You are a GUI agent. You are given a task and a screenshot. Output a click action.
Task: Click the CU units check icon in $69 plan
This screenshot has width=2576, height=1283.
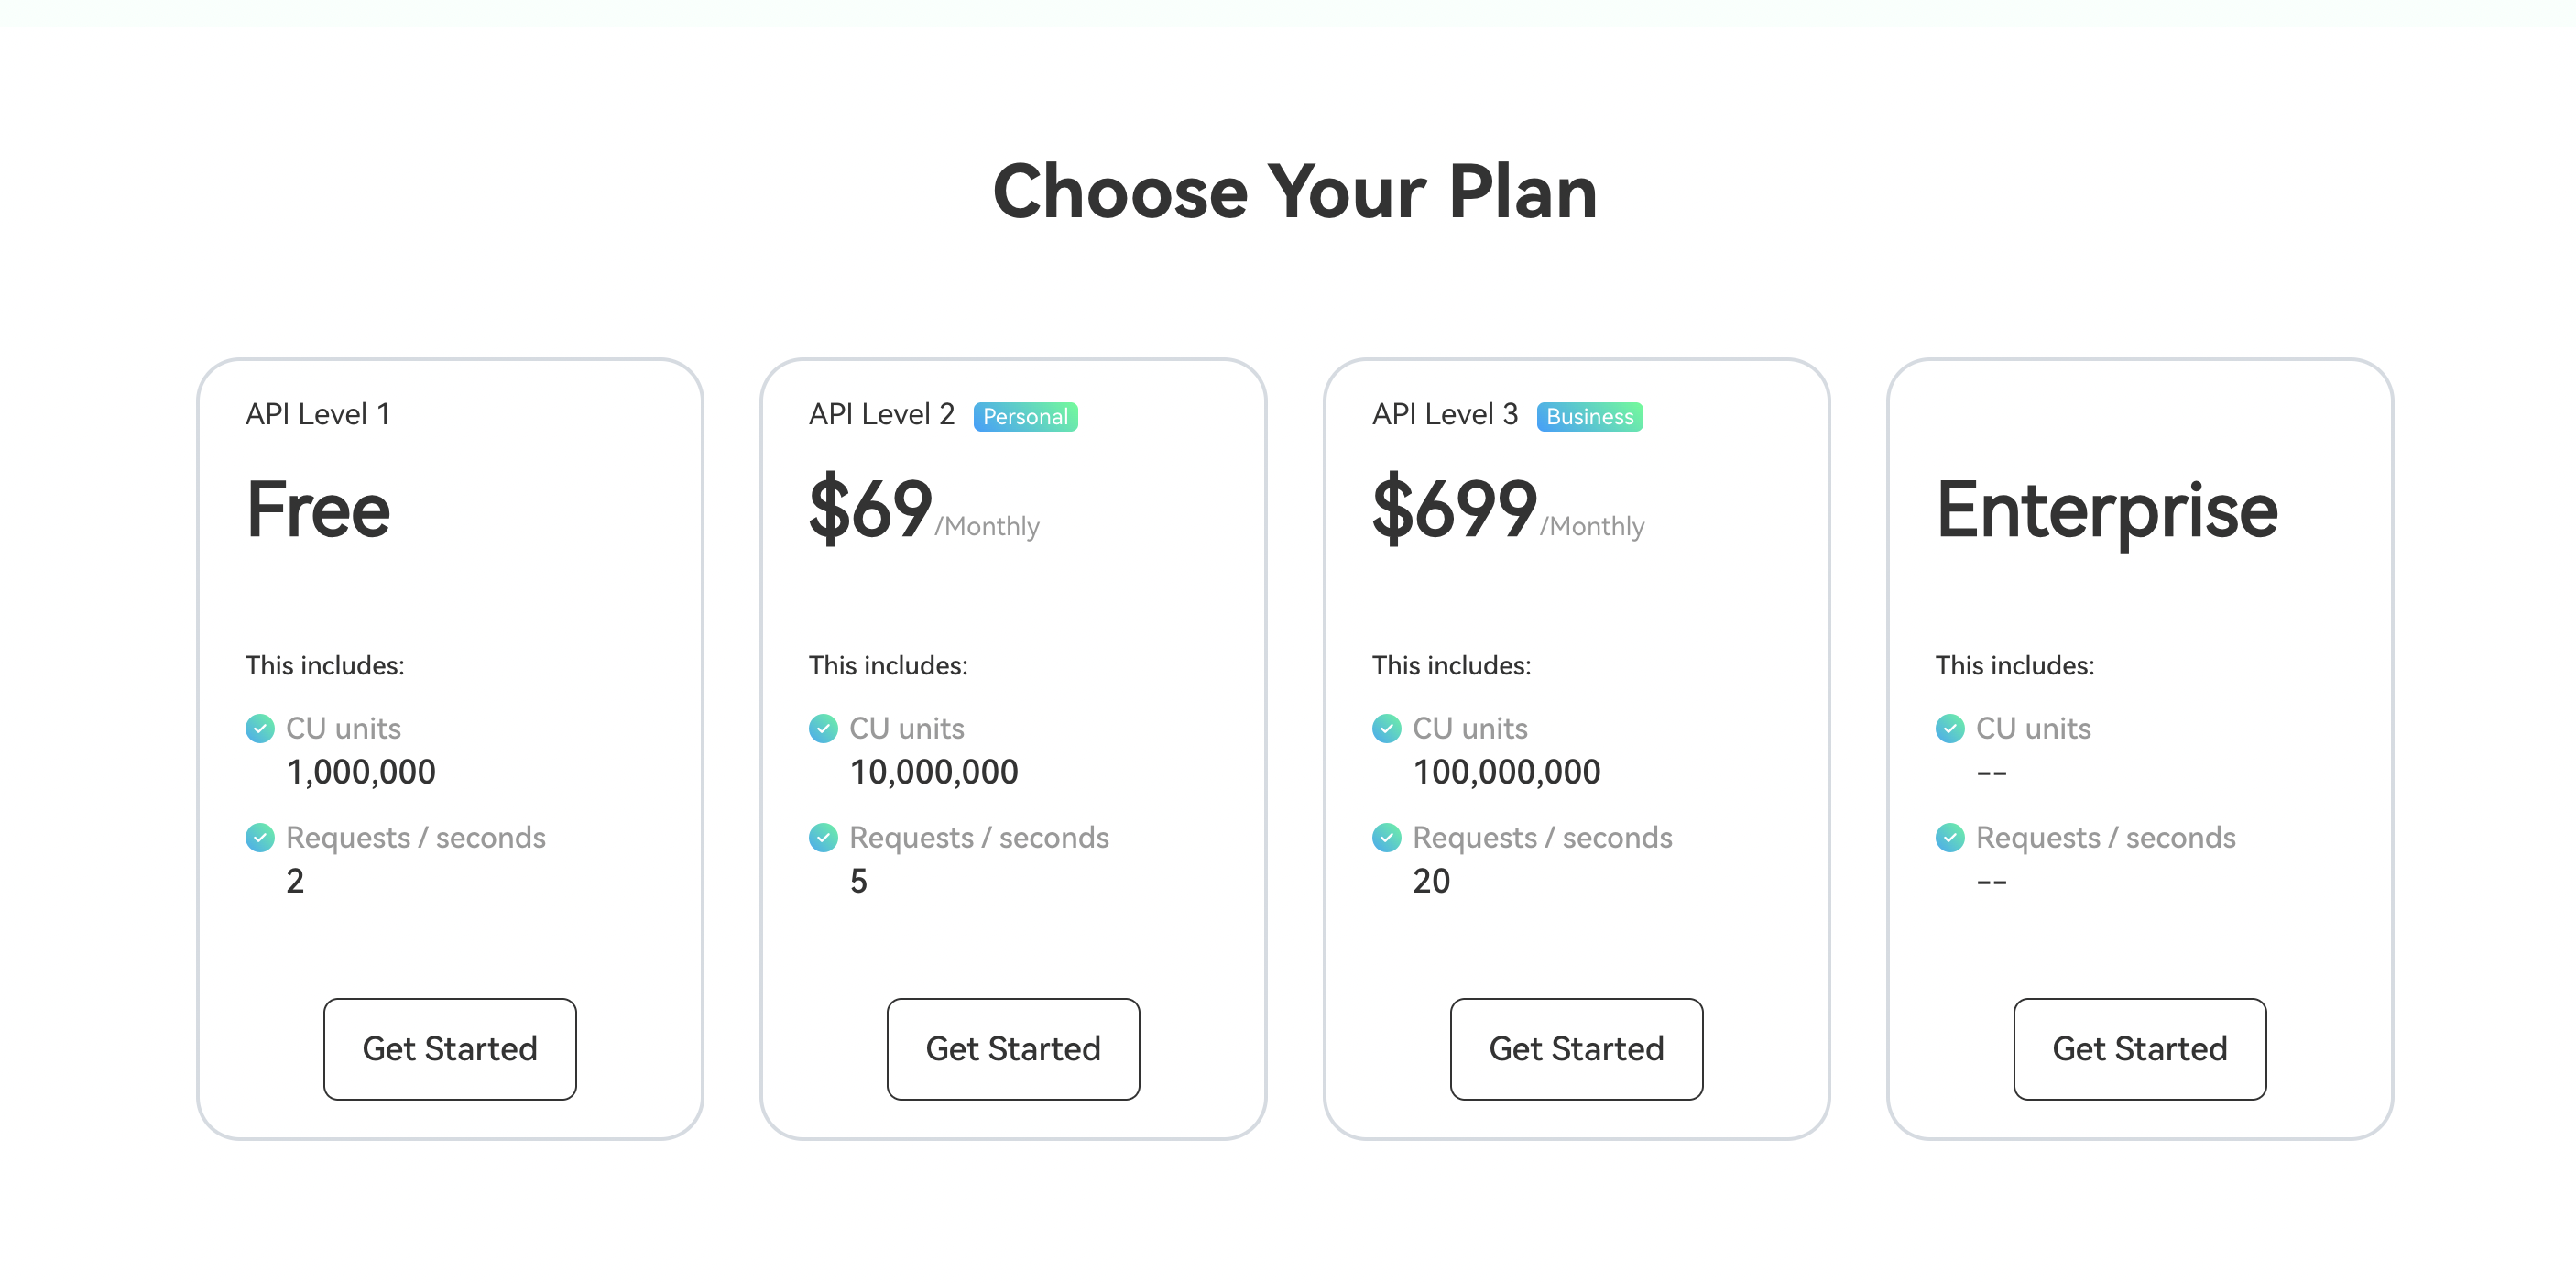click(823, 728)
